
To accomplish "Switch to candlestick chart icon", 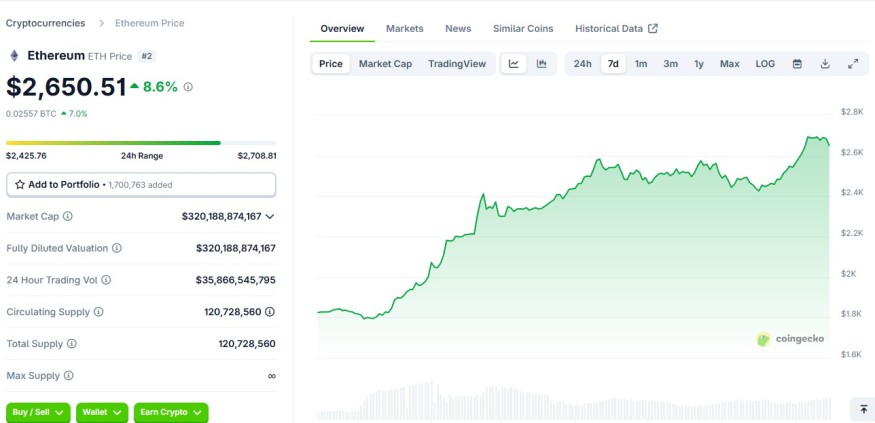I will (x=541, y=64).
